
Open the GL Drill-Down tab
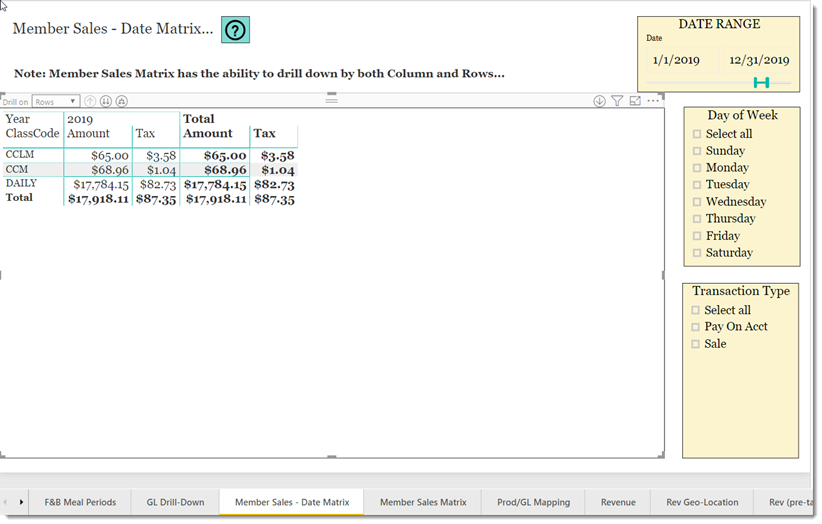[175, 502]
